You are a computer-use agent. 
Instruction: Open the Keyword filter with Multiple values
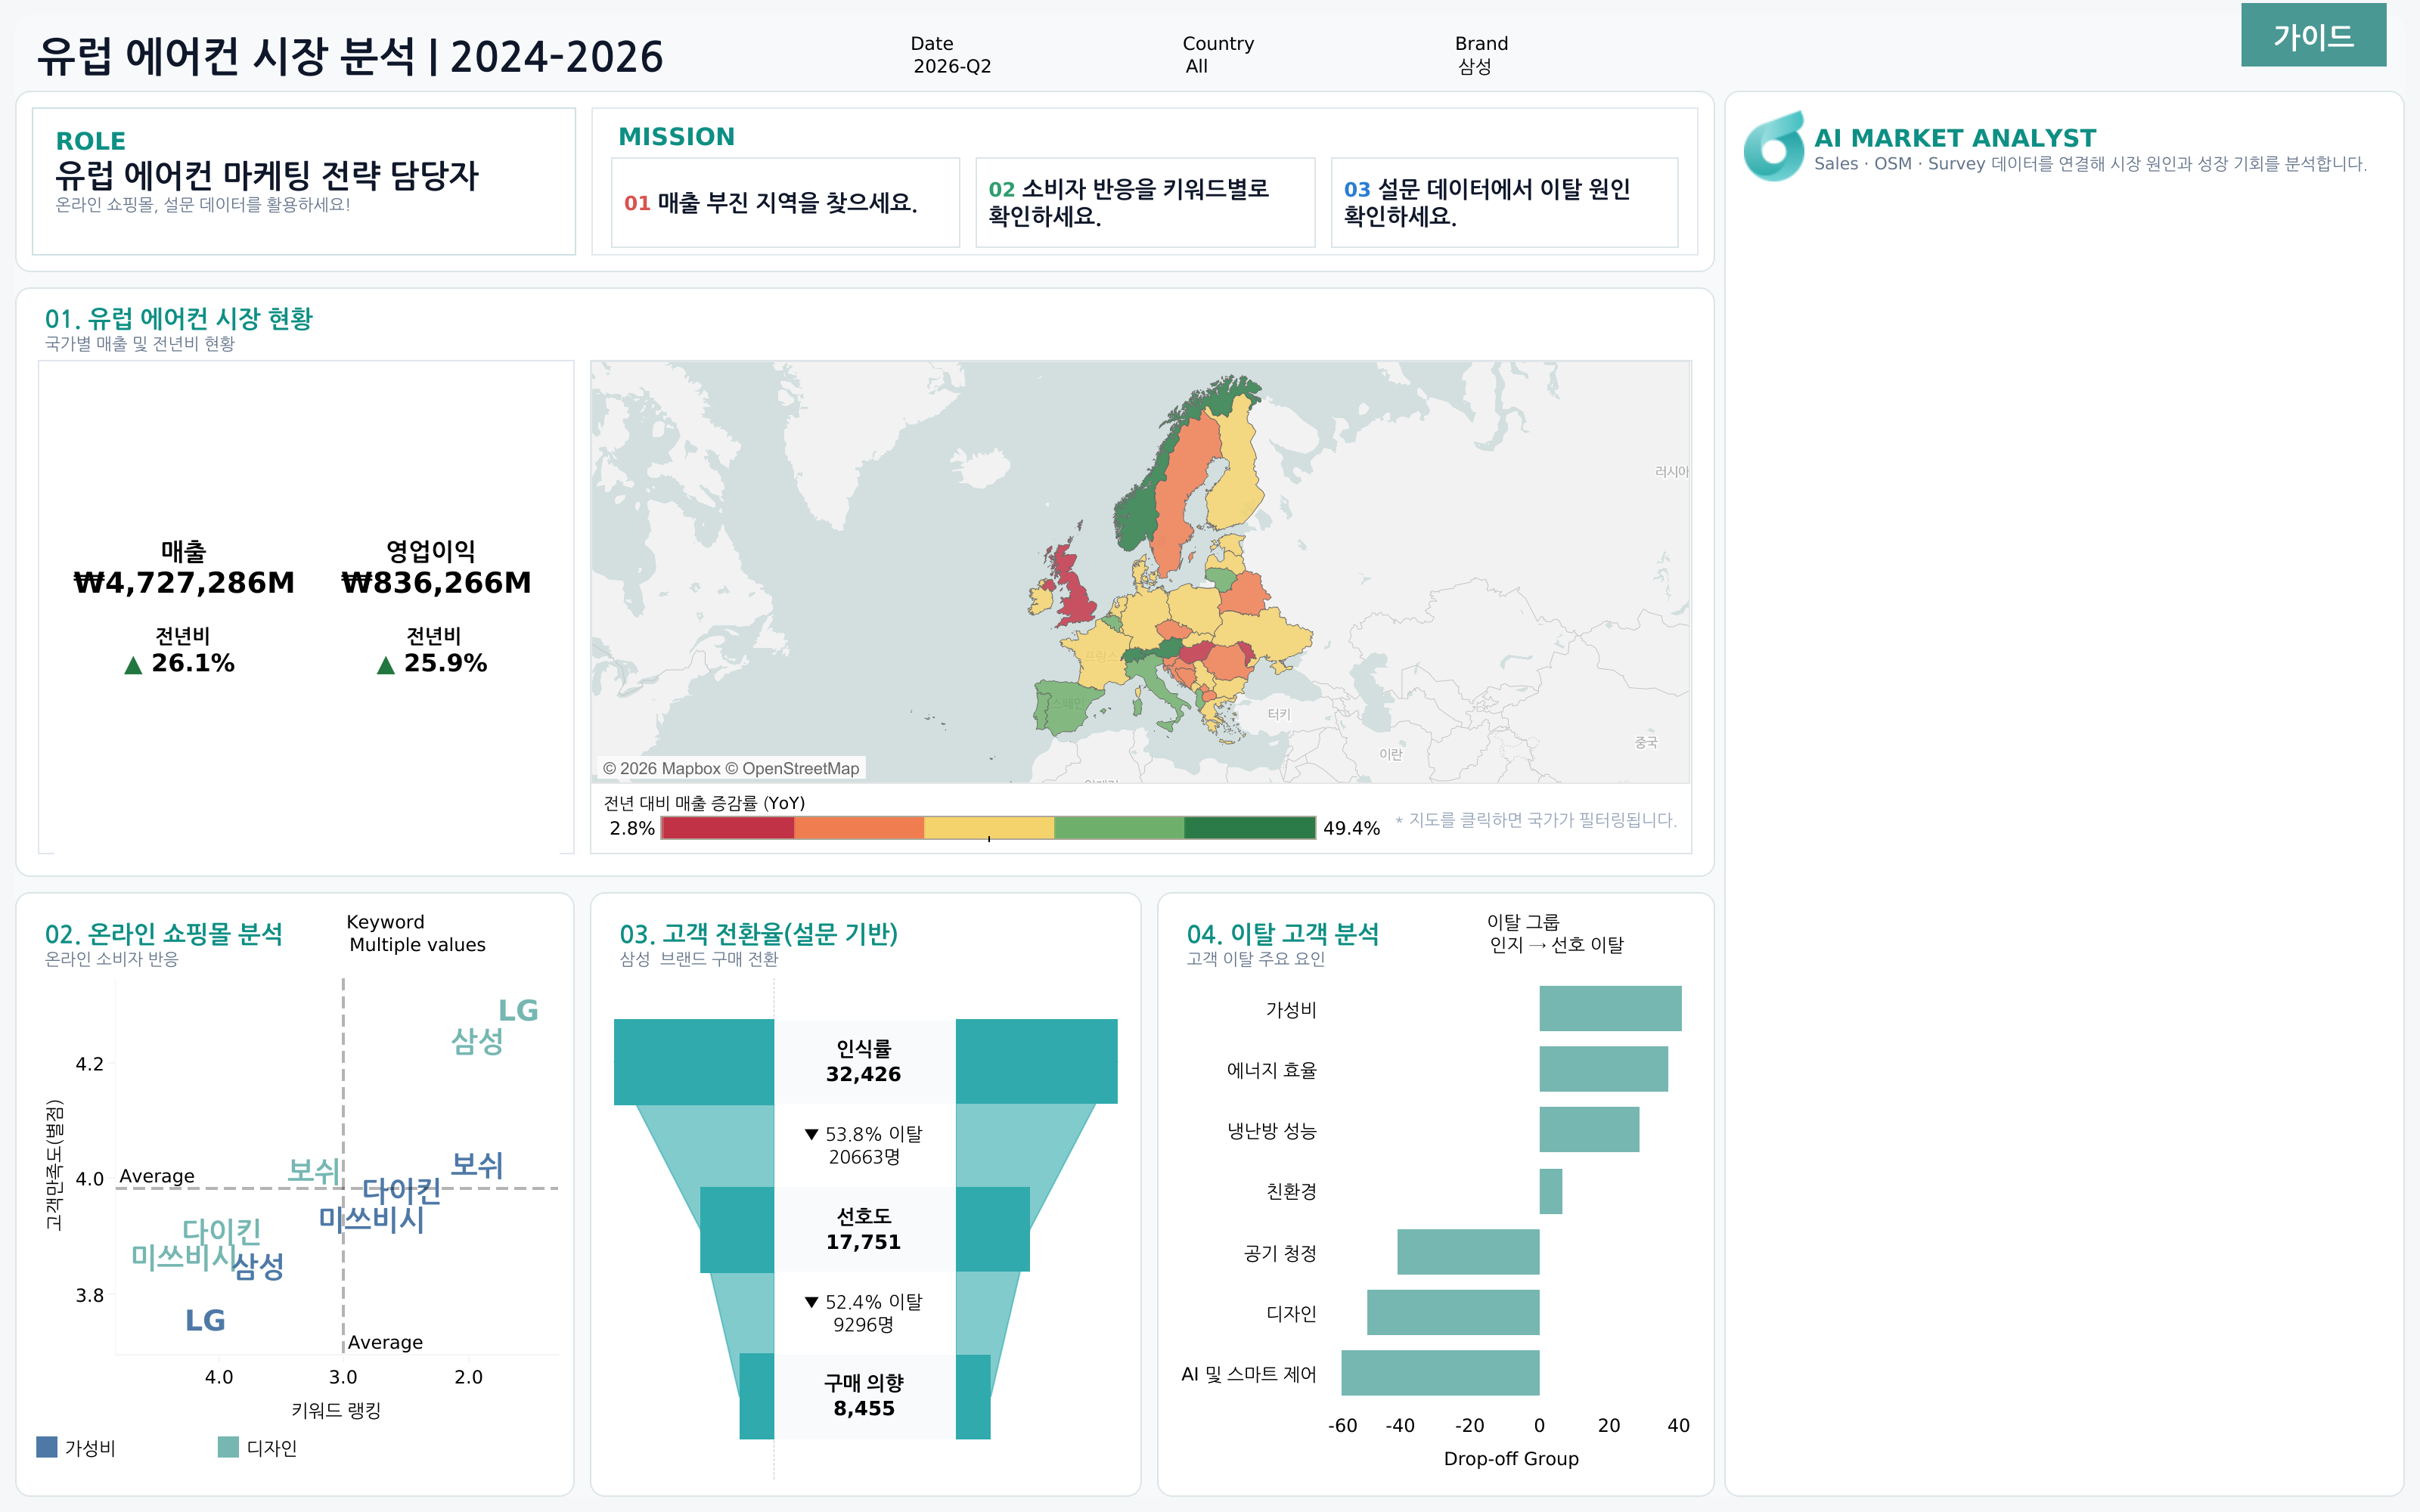tap(416, 933)
